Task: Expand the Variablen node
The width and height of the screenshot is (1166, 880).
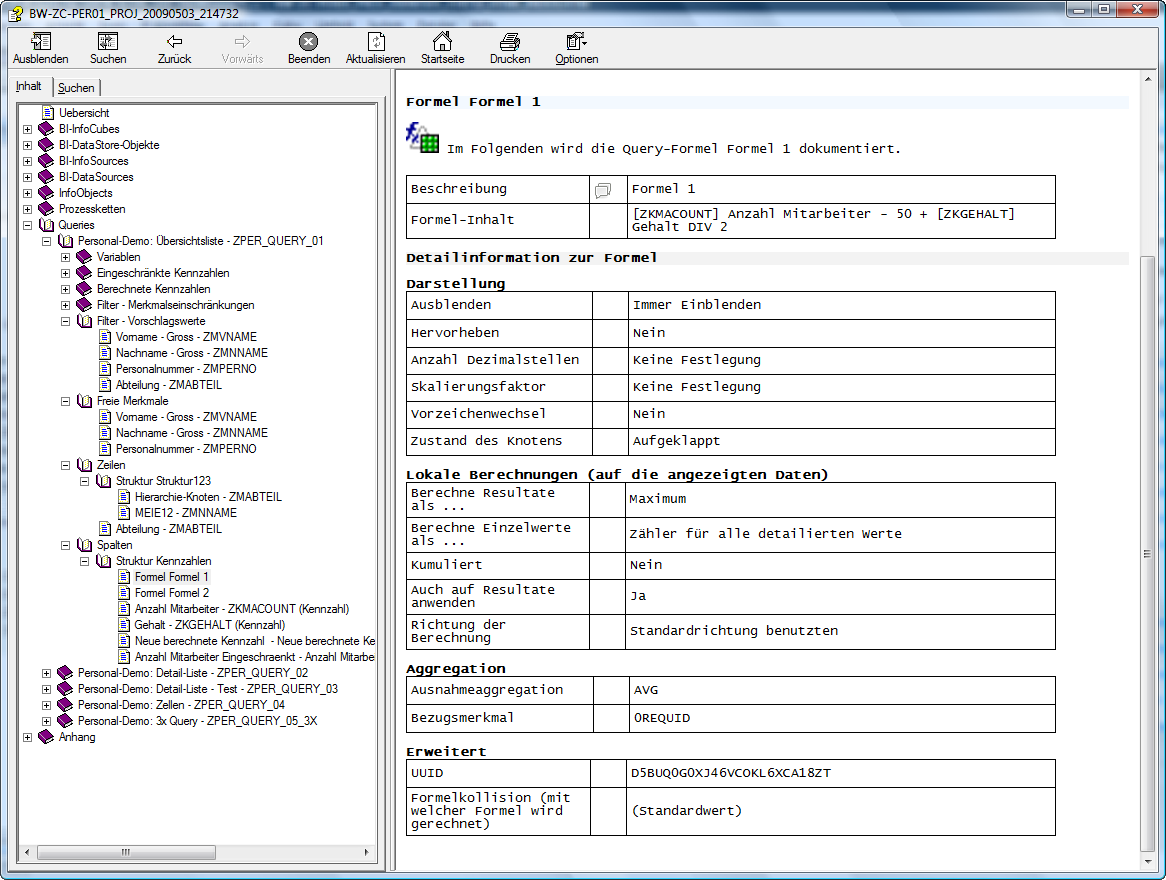Action: pyautogui.click(x=66, y=257)
